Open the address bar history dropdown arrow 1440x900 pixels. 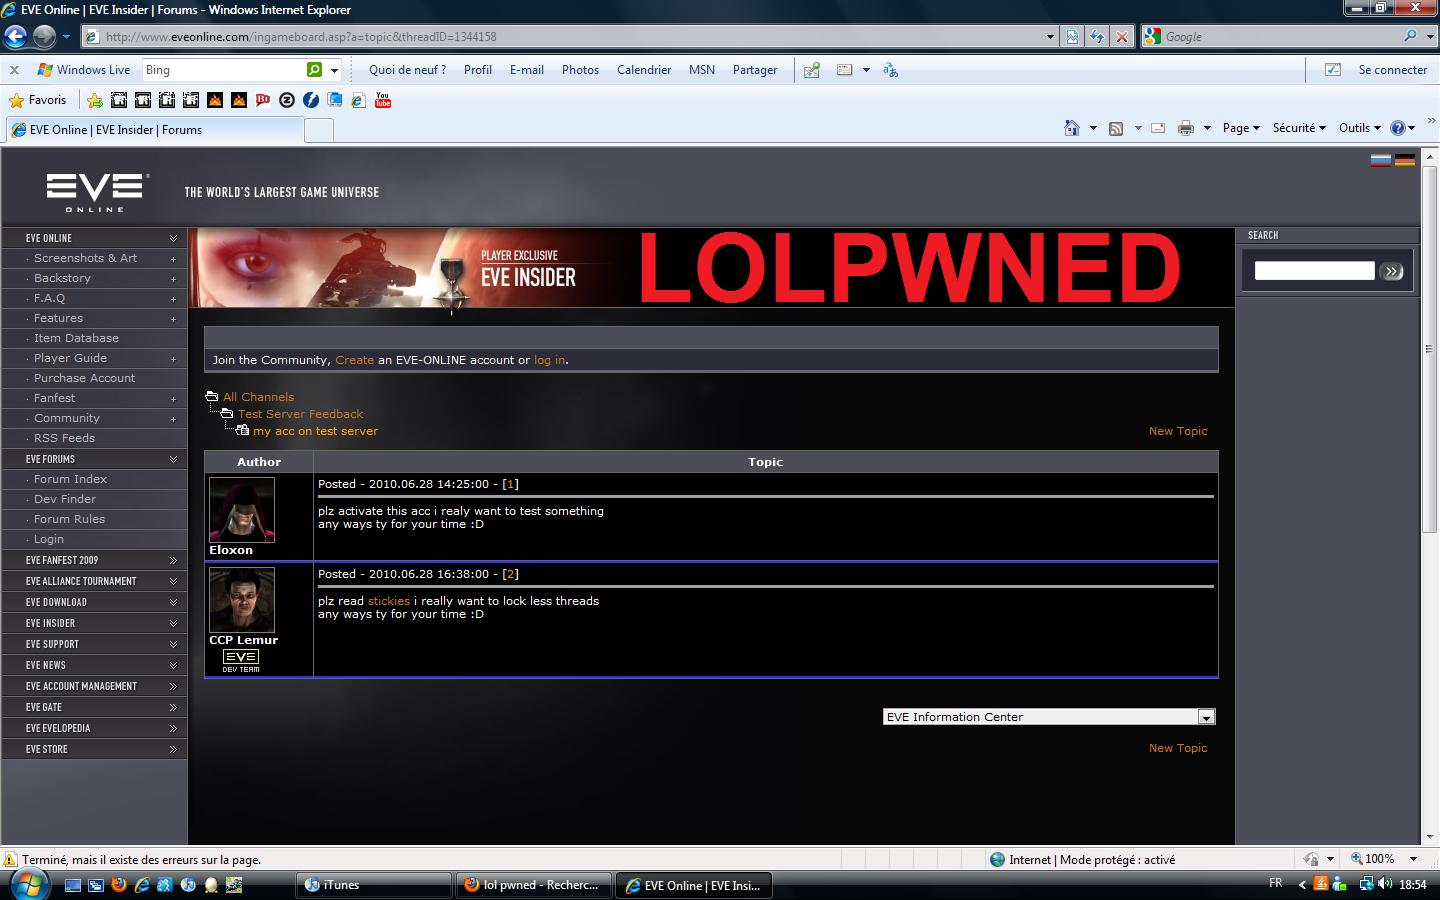1050,37
